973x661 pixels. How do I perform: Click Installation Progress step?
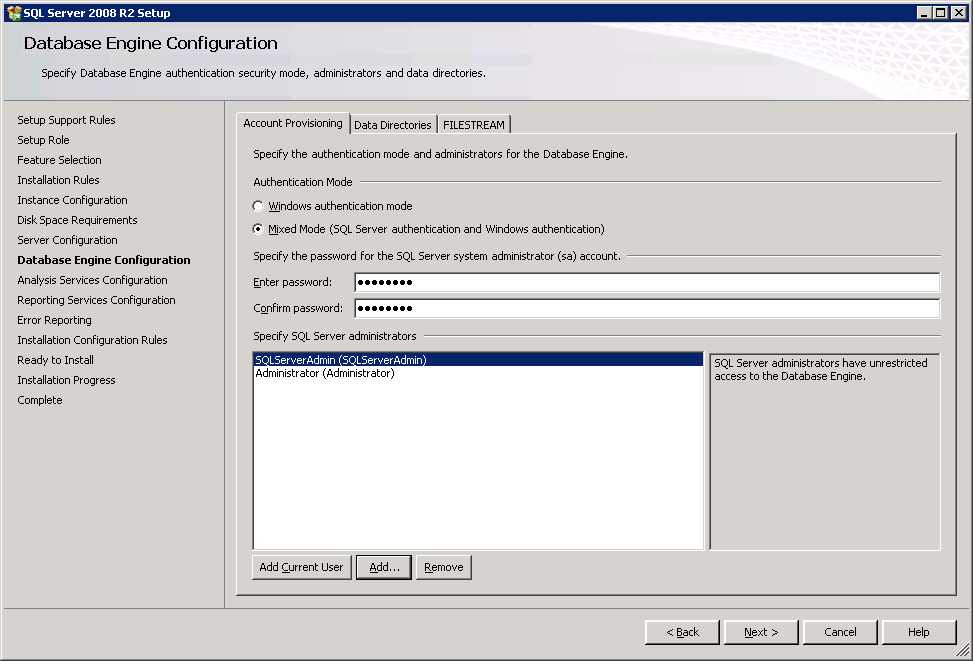tap(66, 380)
